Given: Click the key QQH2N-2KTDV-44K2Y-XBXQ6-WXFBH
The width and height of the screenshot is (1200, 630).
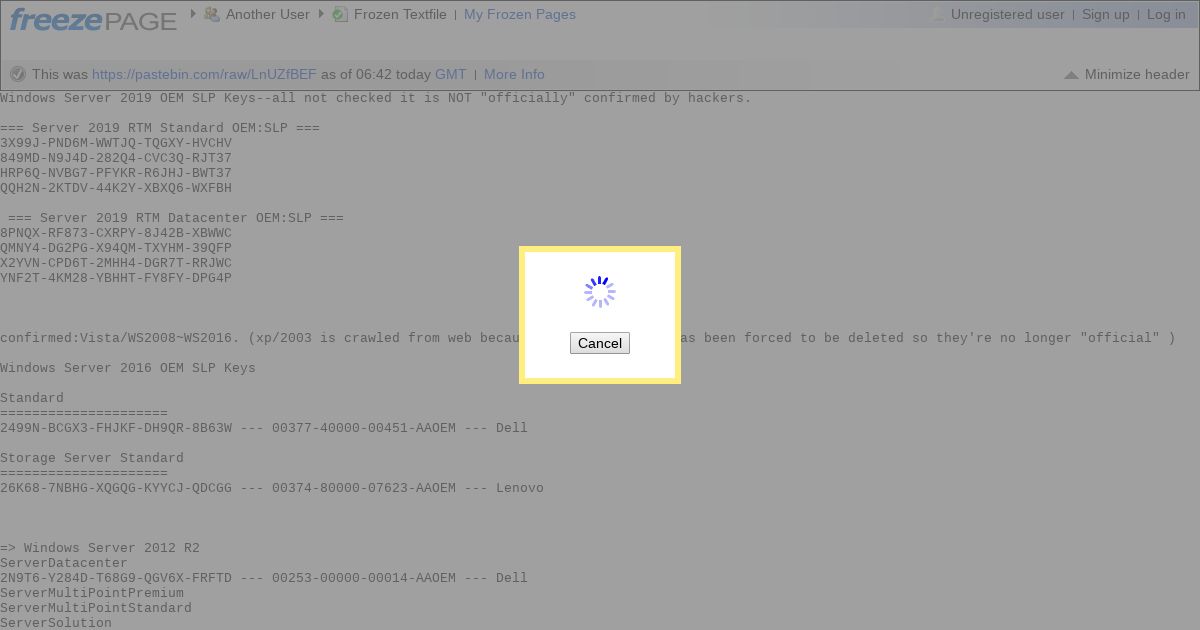Looking at the screenshot, I should (116, 188).
